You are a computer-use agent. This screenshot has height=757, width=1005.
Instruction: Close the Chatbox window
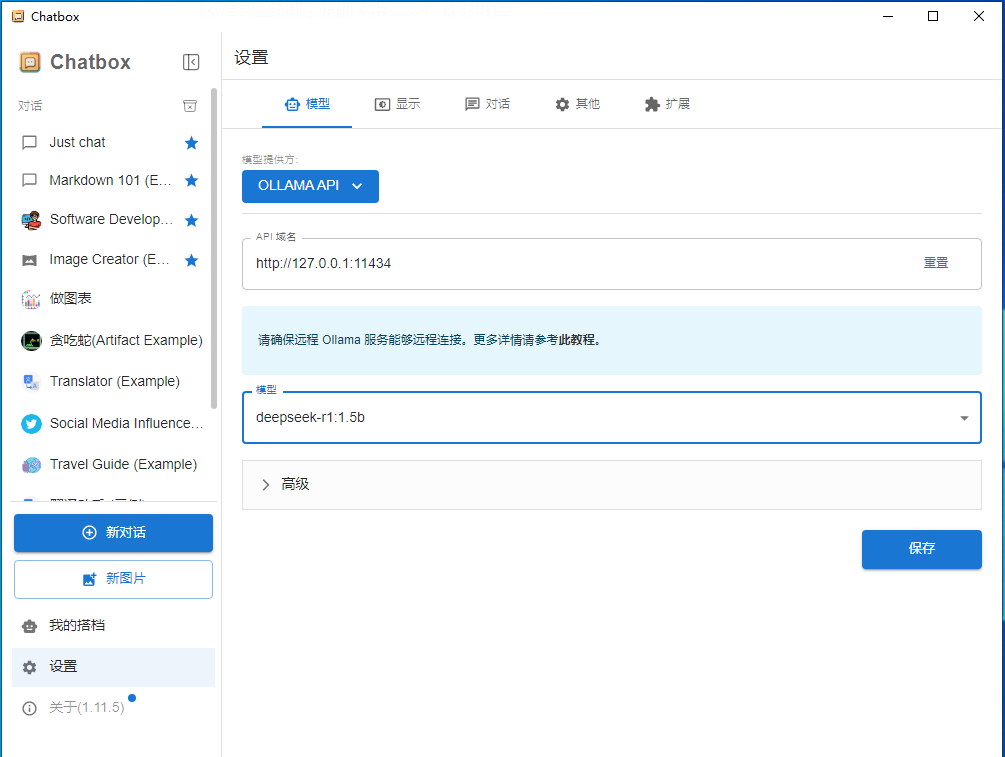[978, 16]
